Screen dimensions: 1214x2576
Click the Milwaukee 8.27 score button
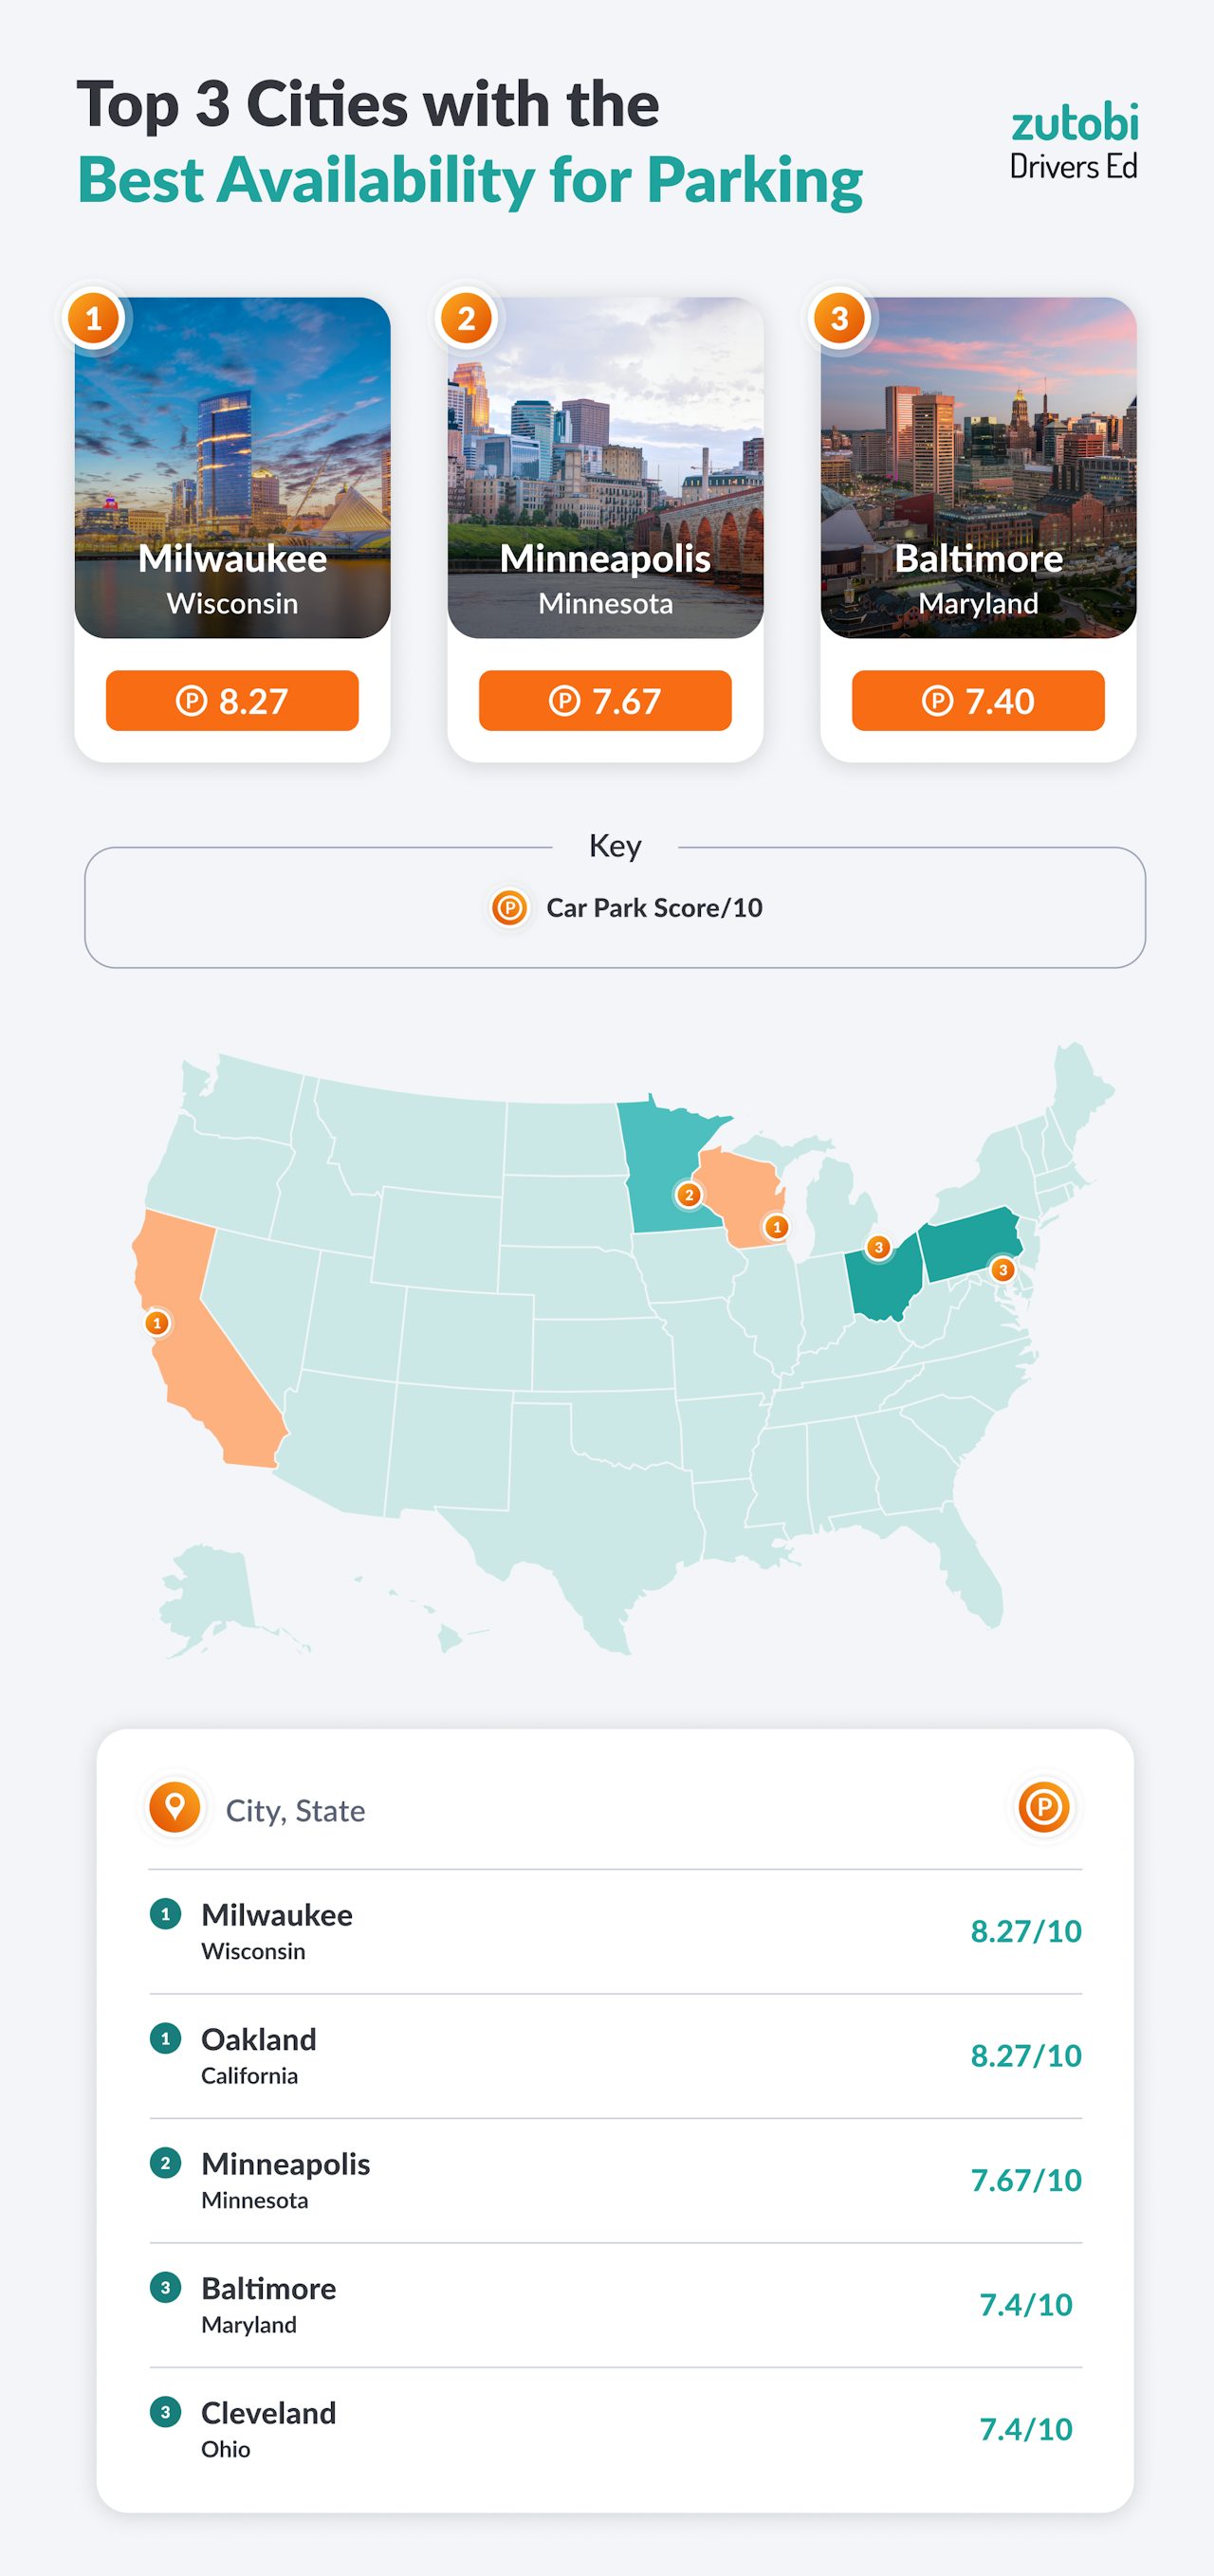pos(232,701)
